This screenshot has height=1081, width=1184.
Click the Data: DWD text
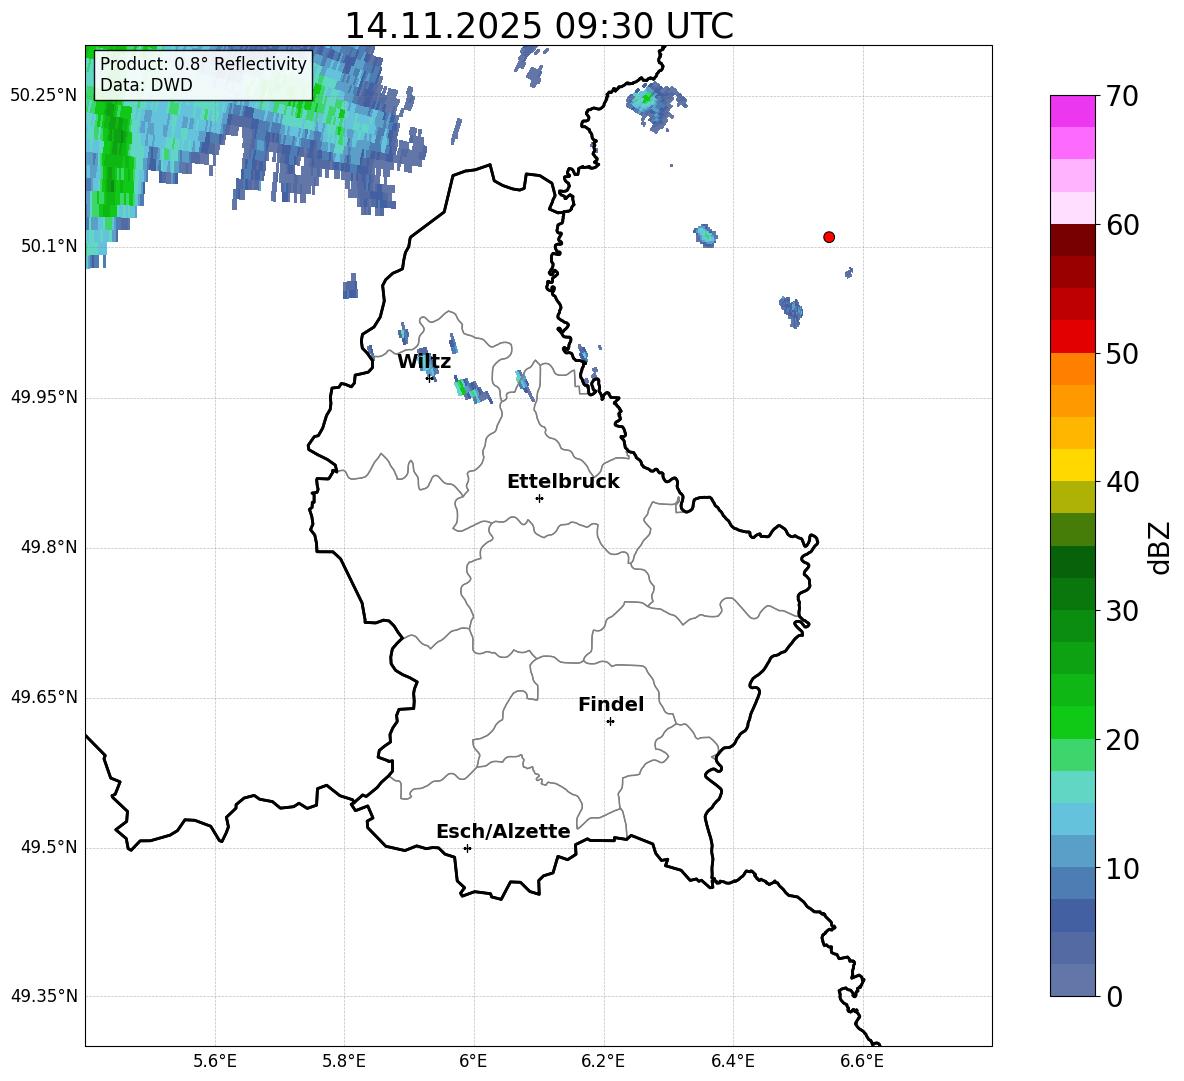point(146,85)
